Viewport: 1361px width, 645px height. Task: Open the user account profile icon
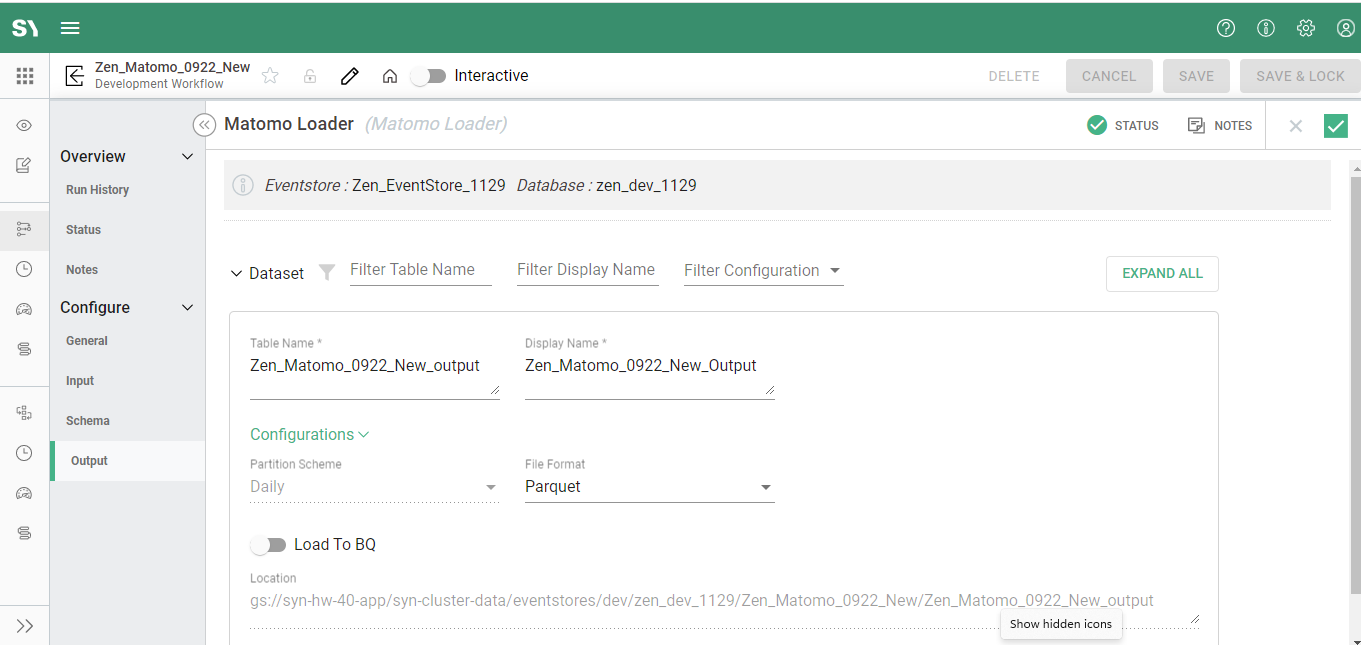point(1346,28)
